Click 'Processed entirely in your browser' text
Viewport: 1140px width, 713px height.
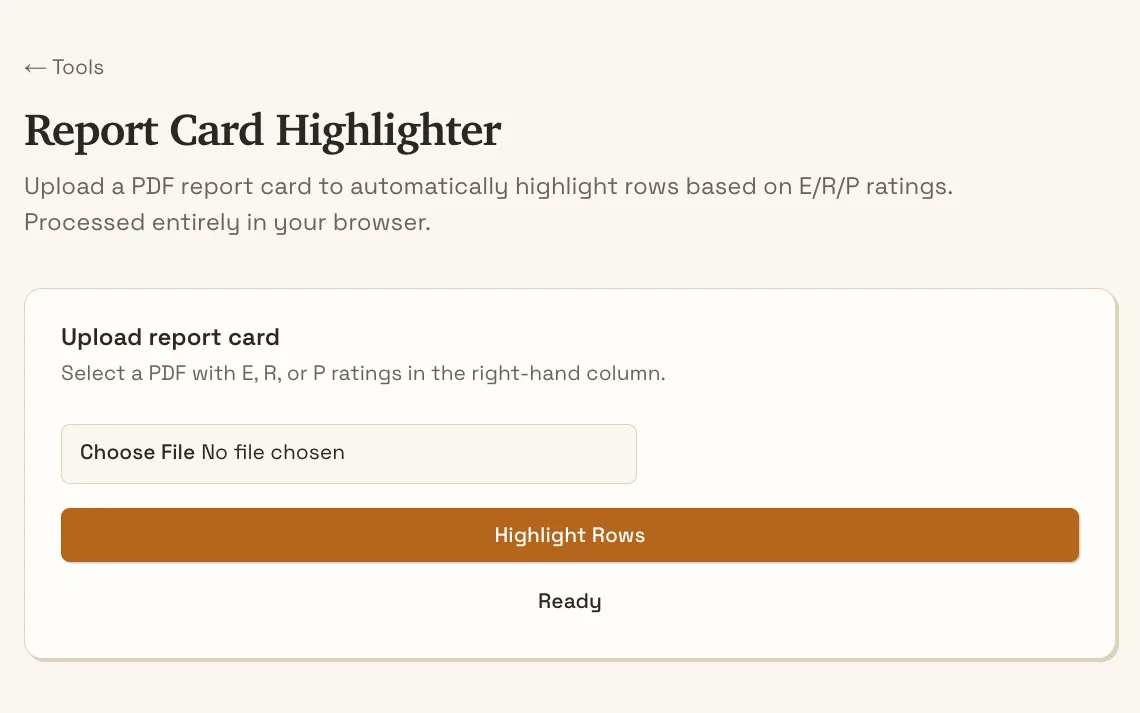228,222
